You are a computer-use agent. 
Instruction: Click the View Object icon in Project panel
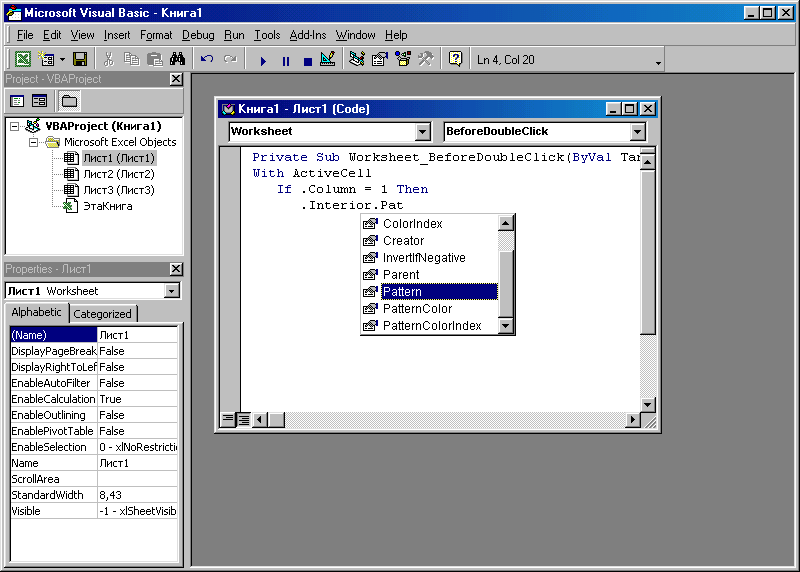click(x=39, y=101)
